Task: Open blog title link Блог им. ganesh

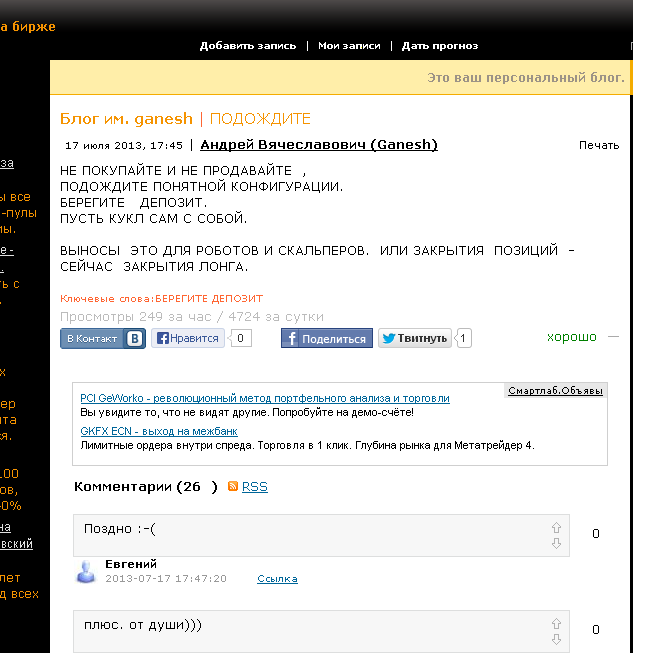Action: (126, 119)
